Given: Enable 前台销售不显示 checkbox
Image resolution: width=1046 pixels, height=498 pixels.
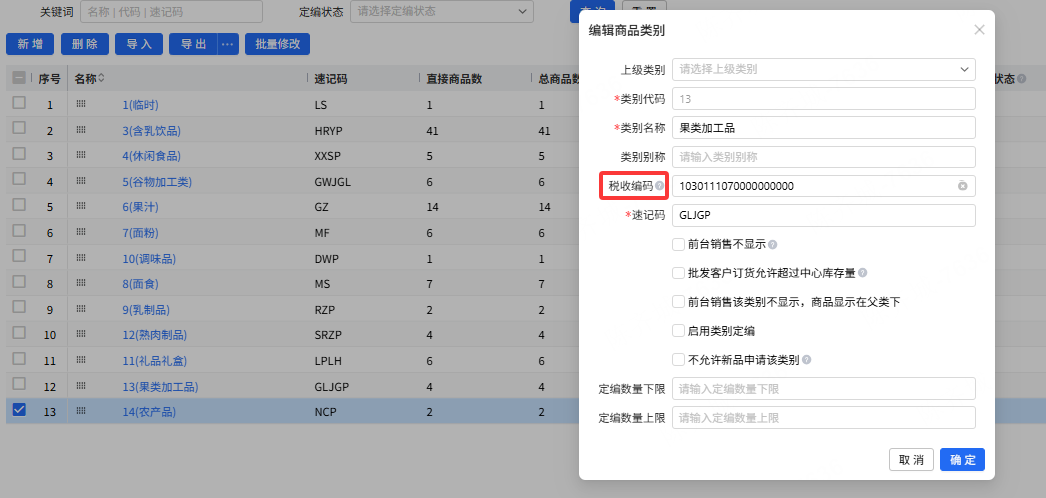Looking at the screenshot, I should 678,245.
